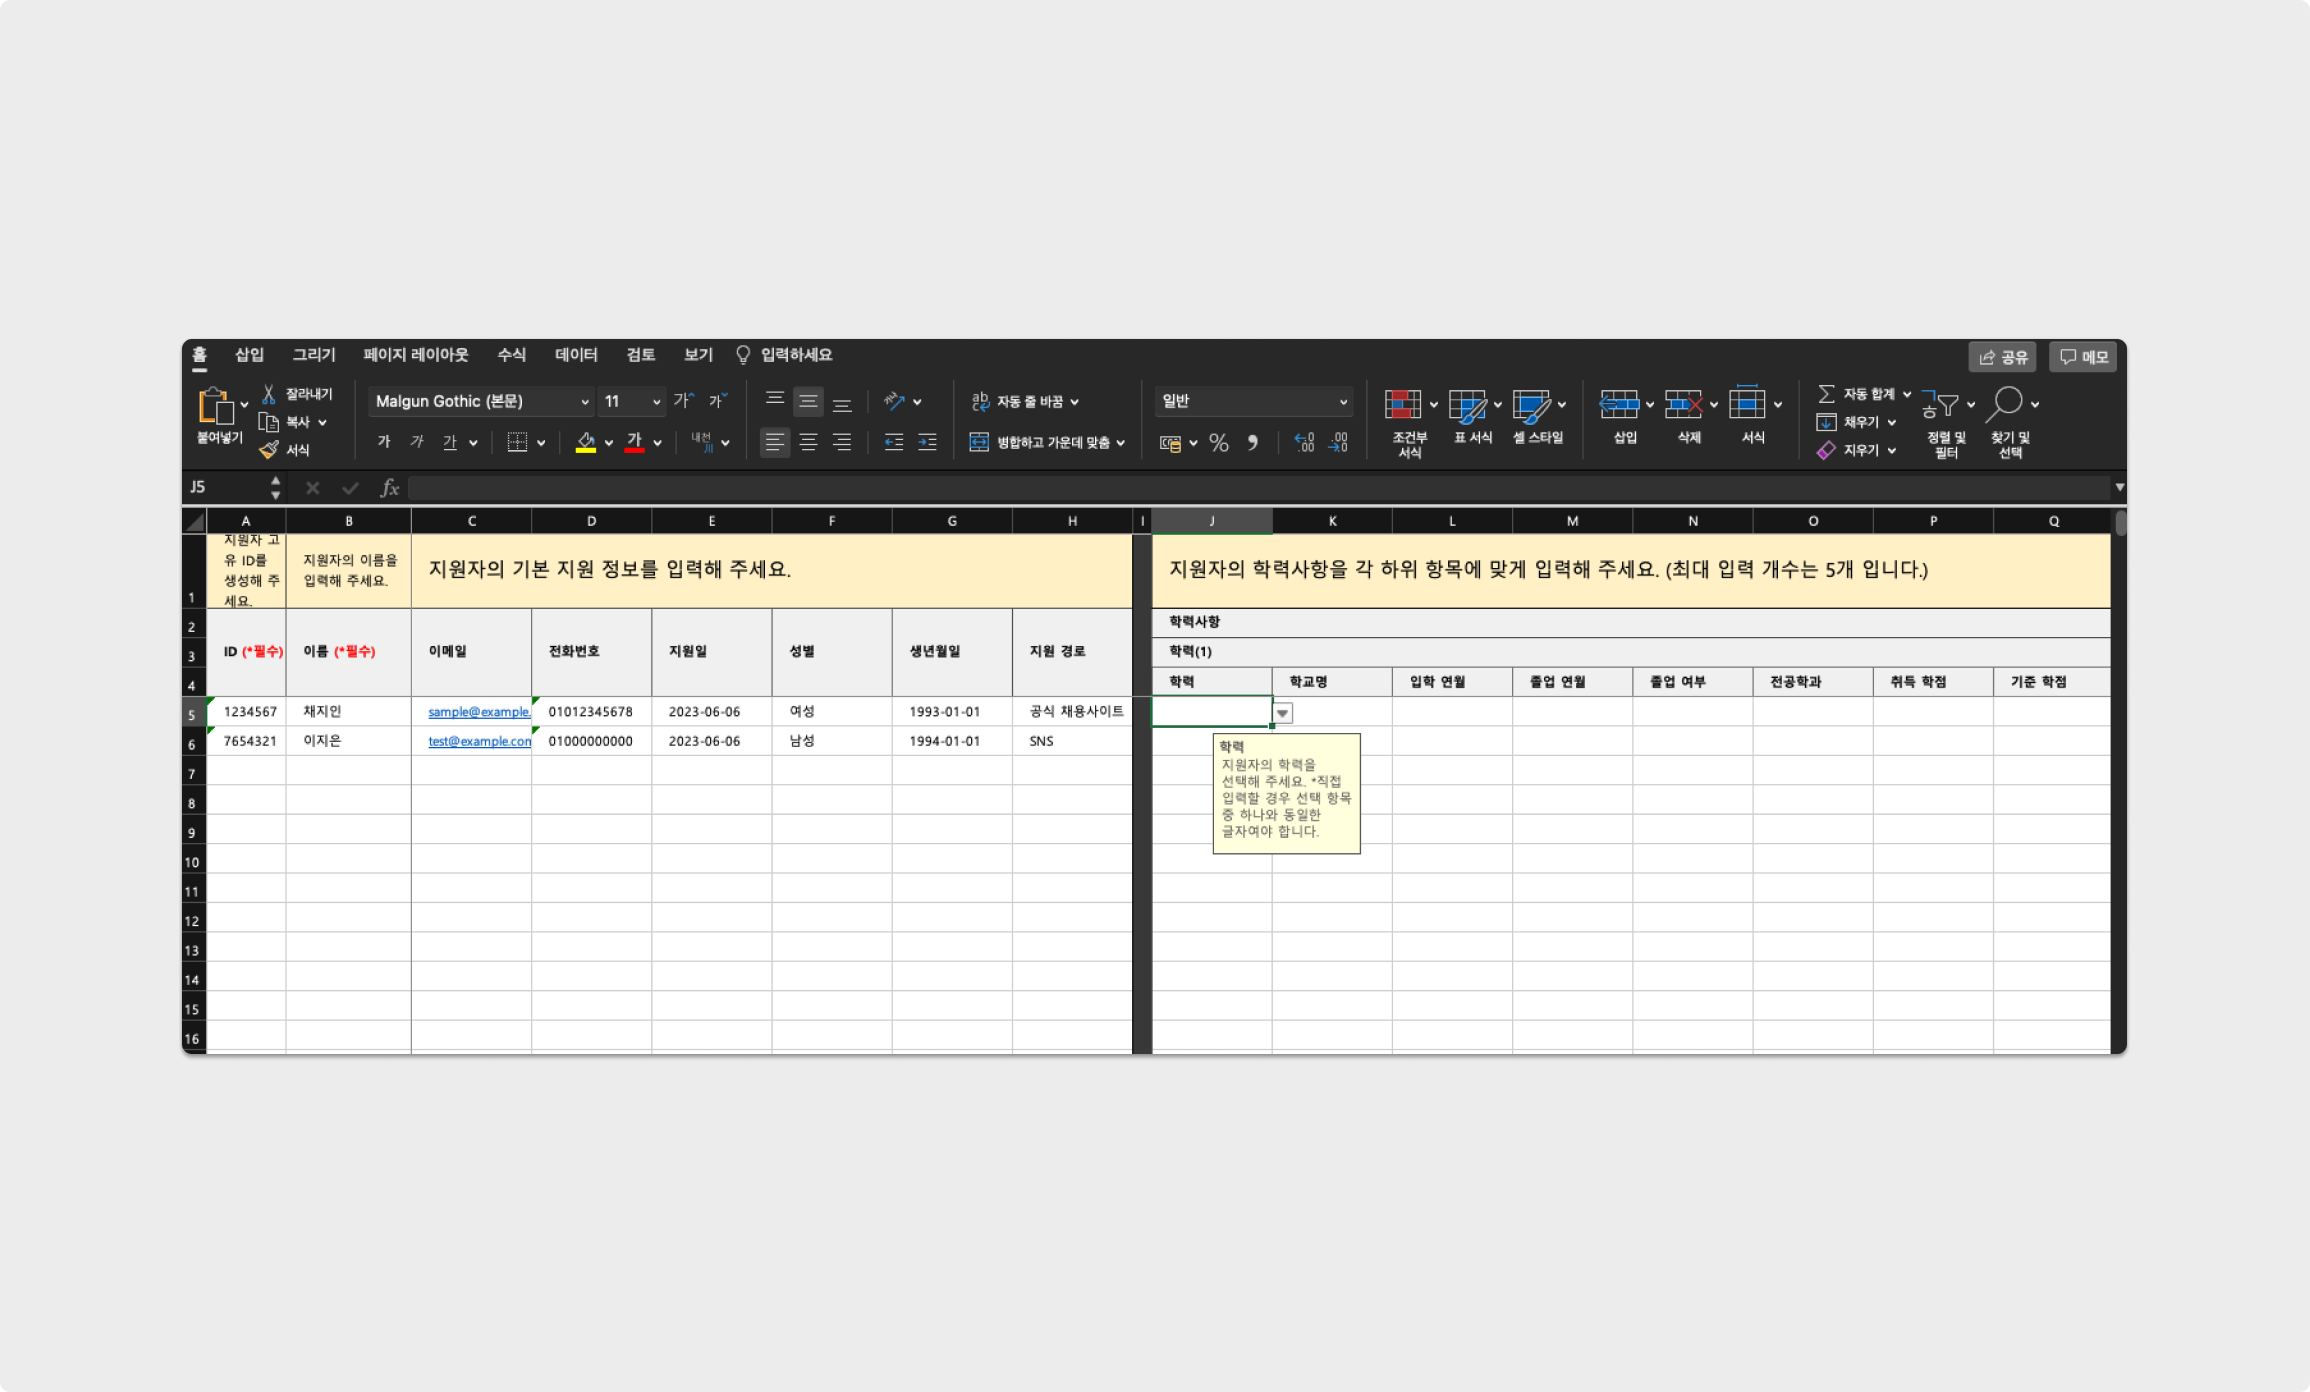Click the Paste clipboard icon
Screen dimensions: 2310x1392
coord(216,406)
